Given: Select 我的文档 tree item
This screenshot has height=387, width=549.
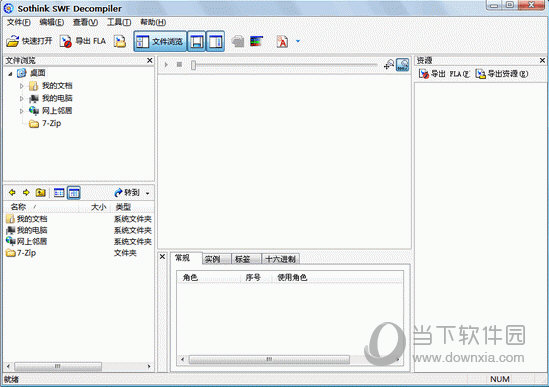Looking at the screenshot, I should [x=51, y=85].
